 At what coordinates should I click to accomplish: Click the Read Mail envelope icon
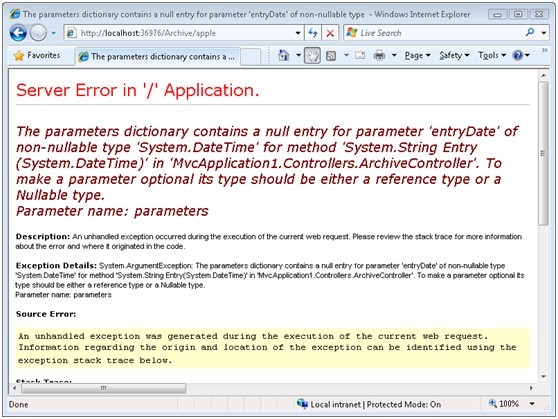coord(360,56)
